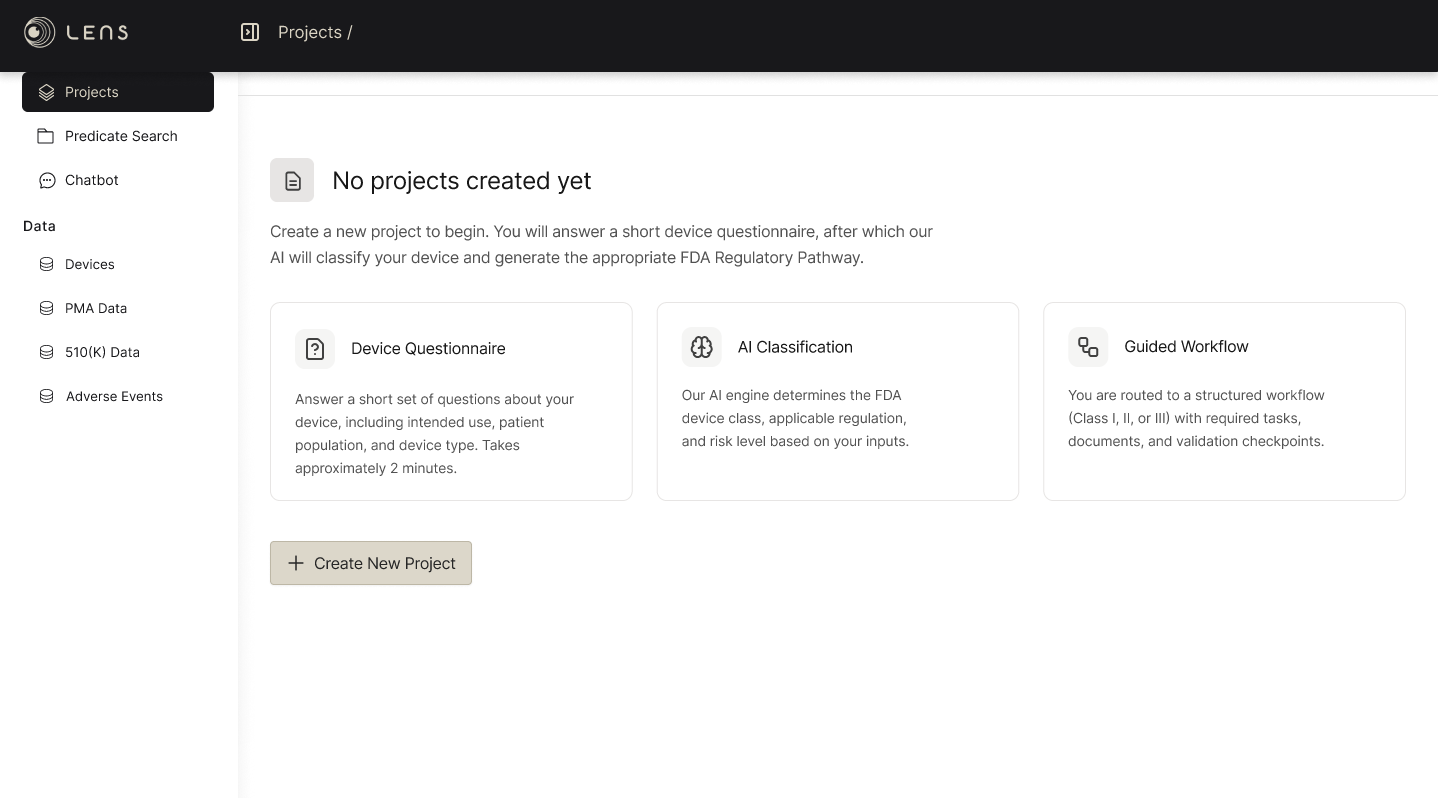The width and height of the screenshot is (1438, 798).
Task: Select the Device Questionnaire card
Action: 451,401
